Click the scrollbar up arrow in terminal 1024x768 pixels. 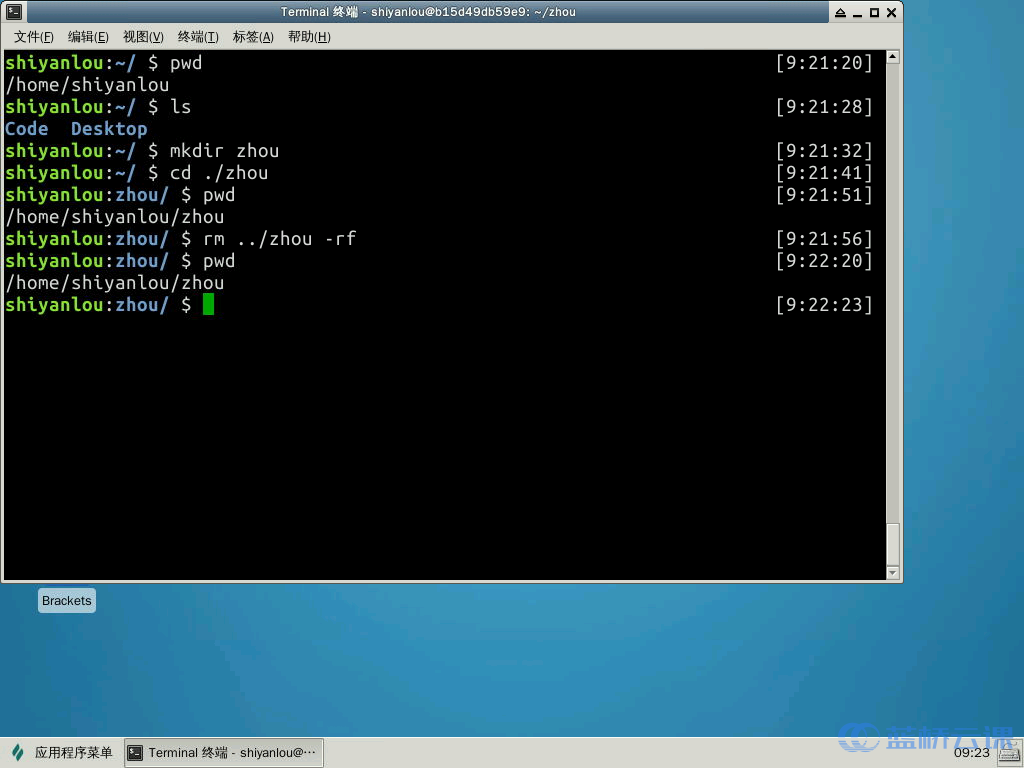893,57
